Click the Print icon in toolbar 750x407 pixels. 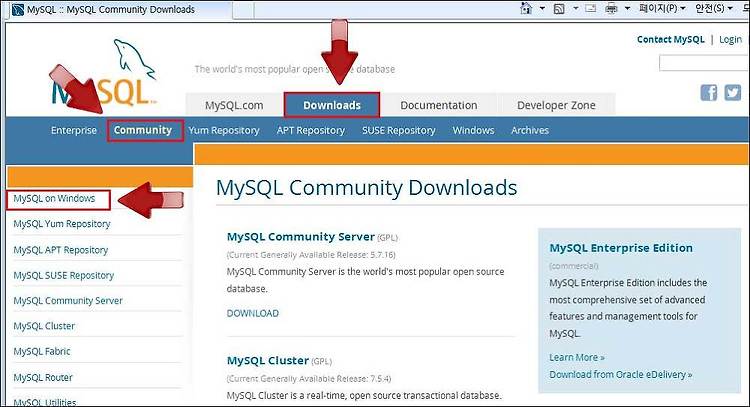pyautogui.click(x=611, y=9)
